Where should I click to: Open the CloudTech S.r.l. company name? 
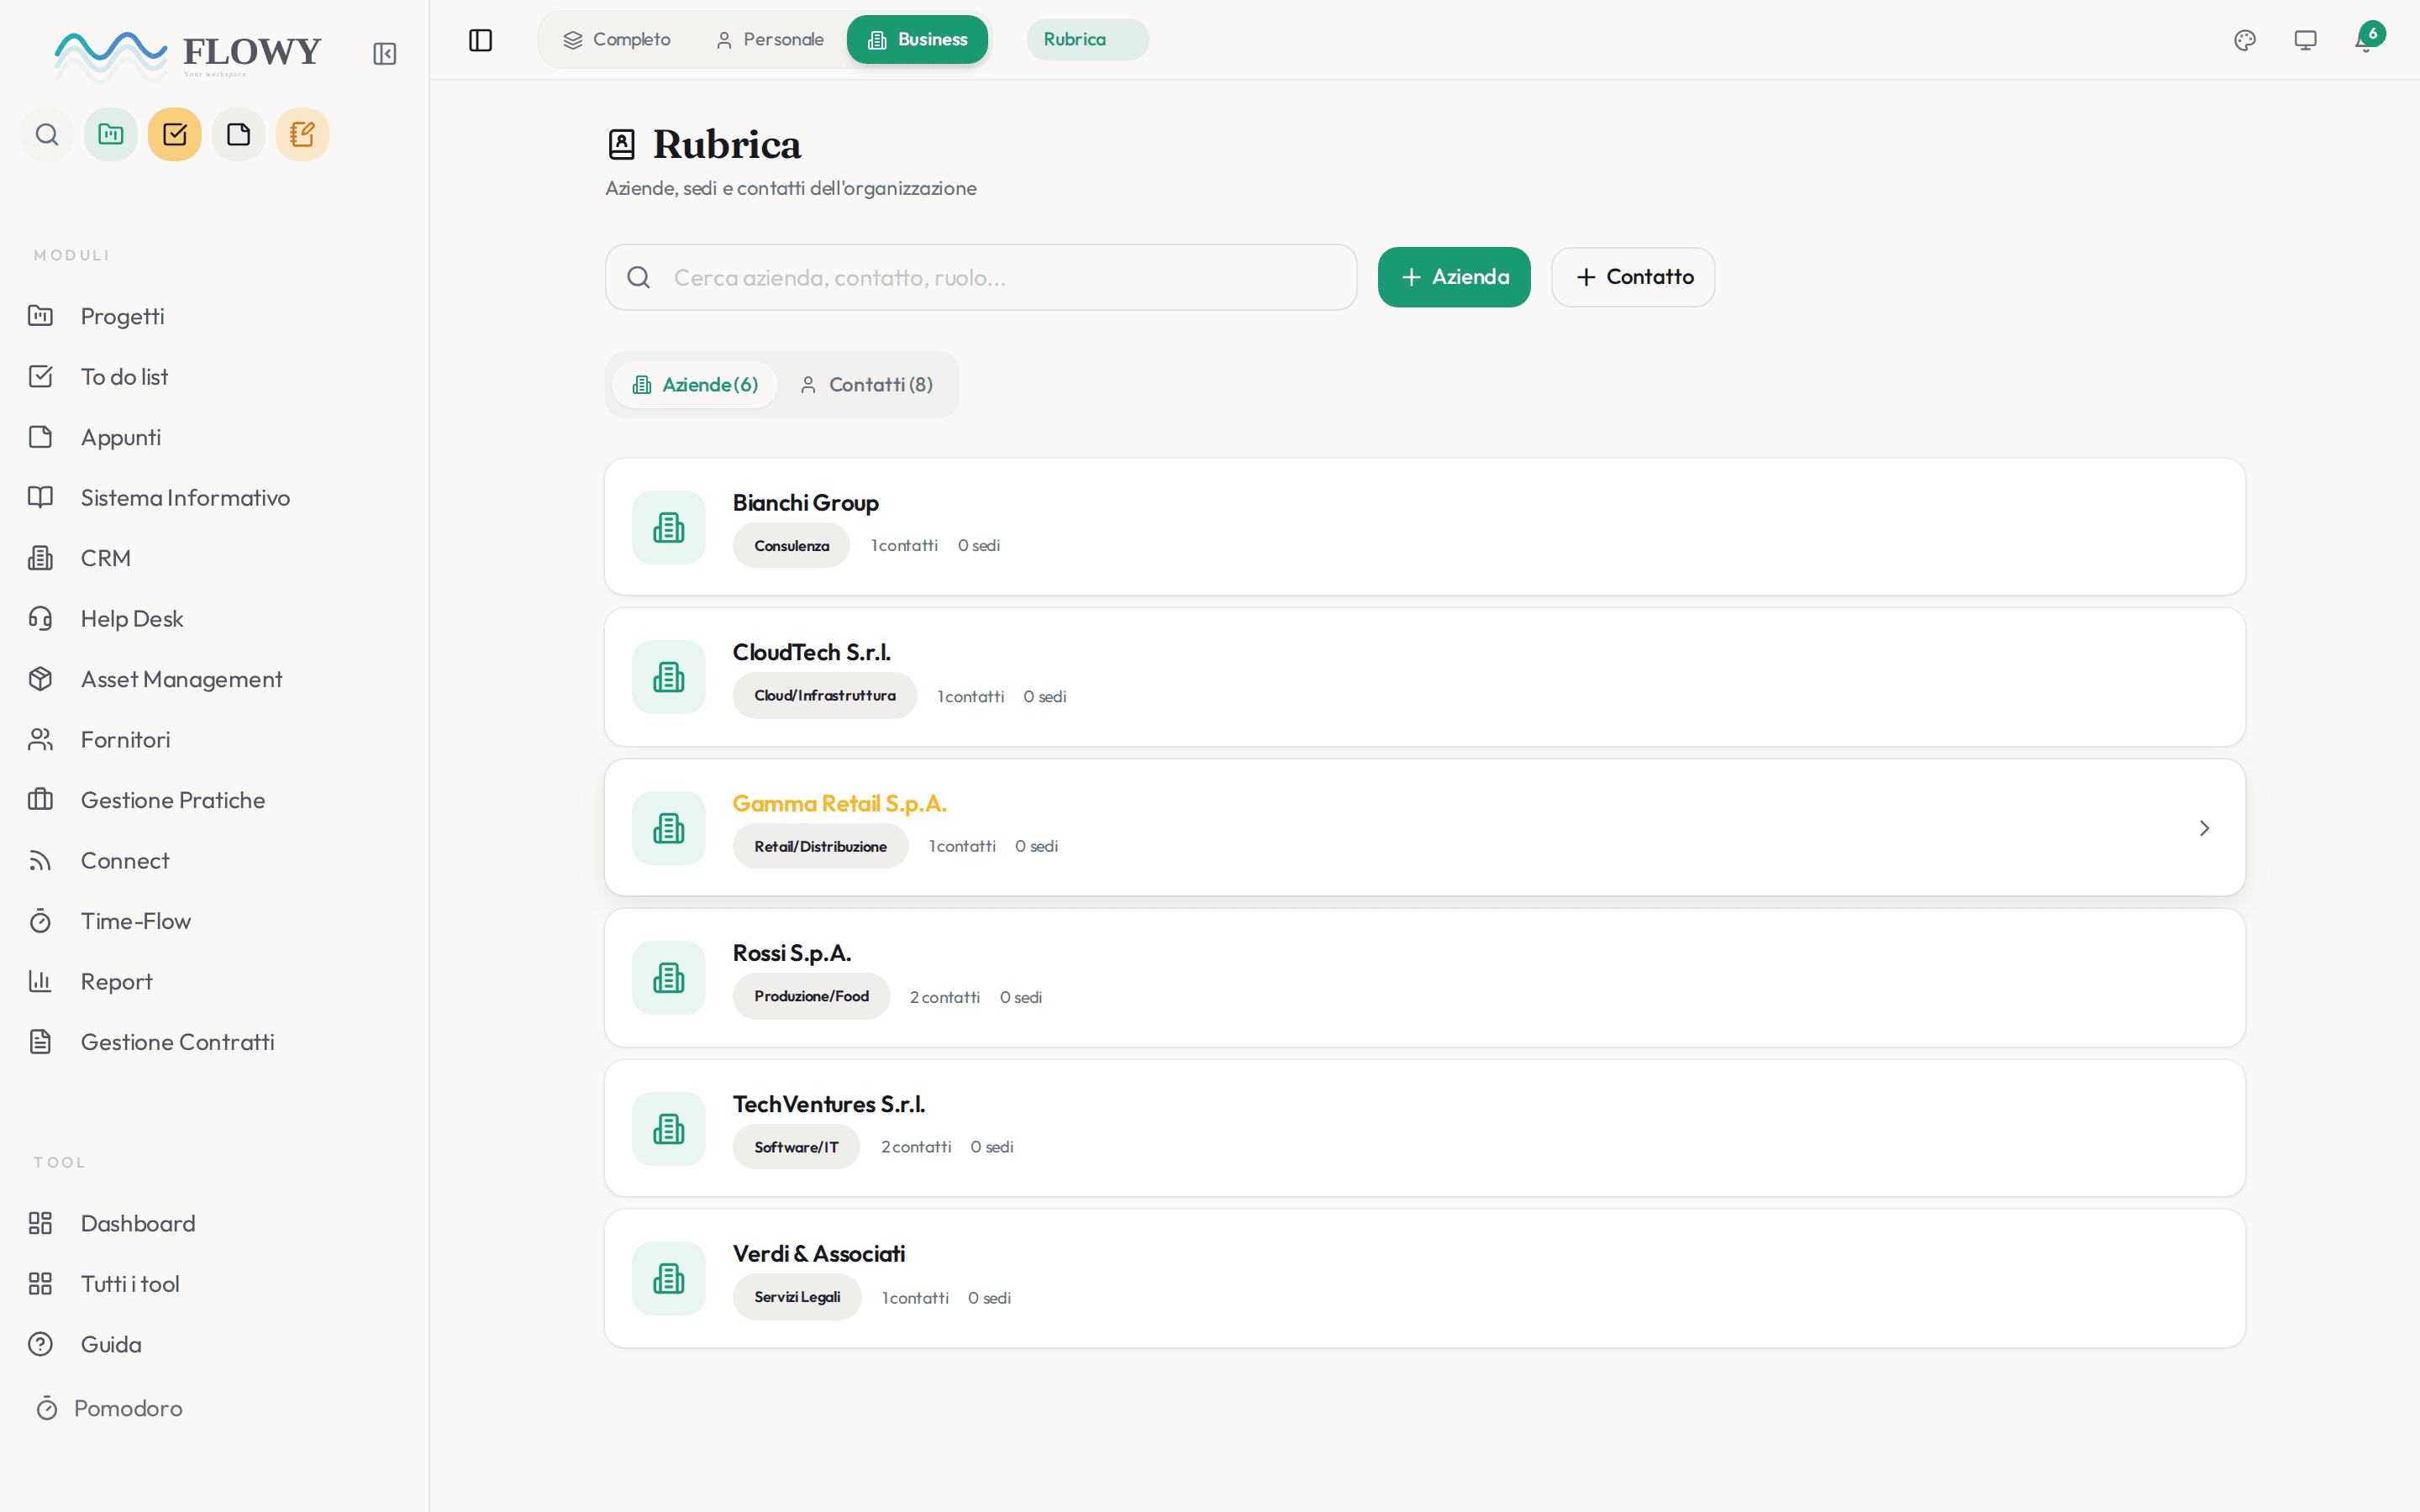pos(812,653)
